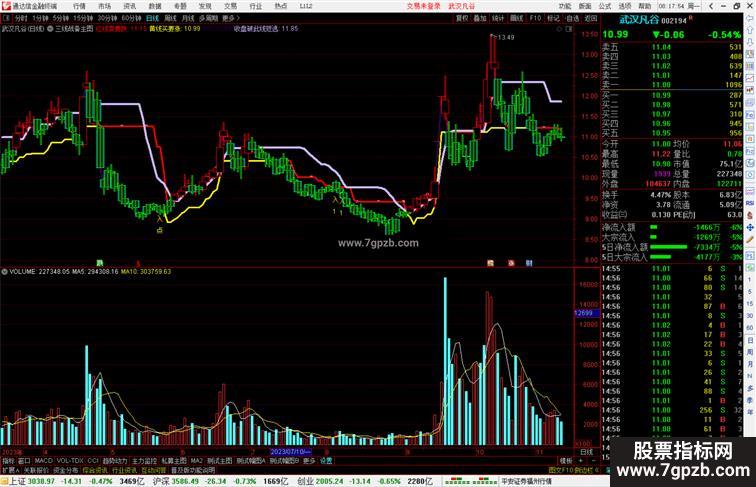
Task: Click 平安证券福州行情 server status
Action: 526,481
